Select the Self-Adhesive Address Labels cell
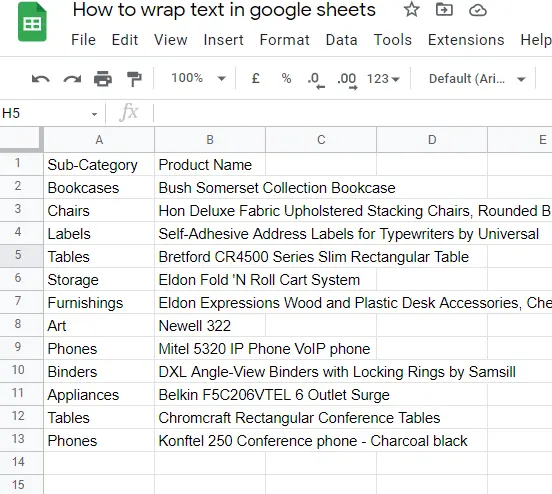This screenshot has width=552, height=494. [210, 233]
